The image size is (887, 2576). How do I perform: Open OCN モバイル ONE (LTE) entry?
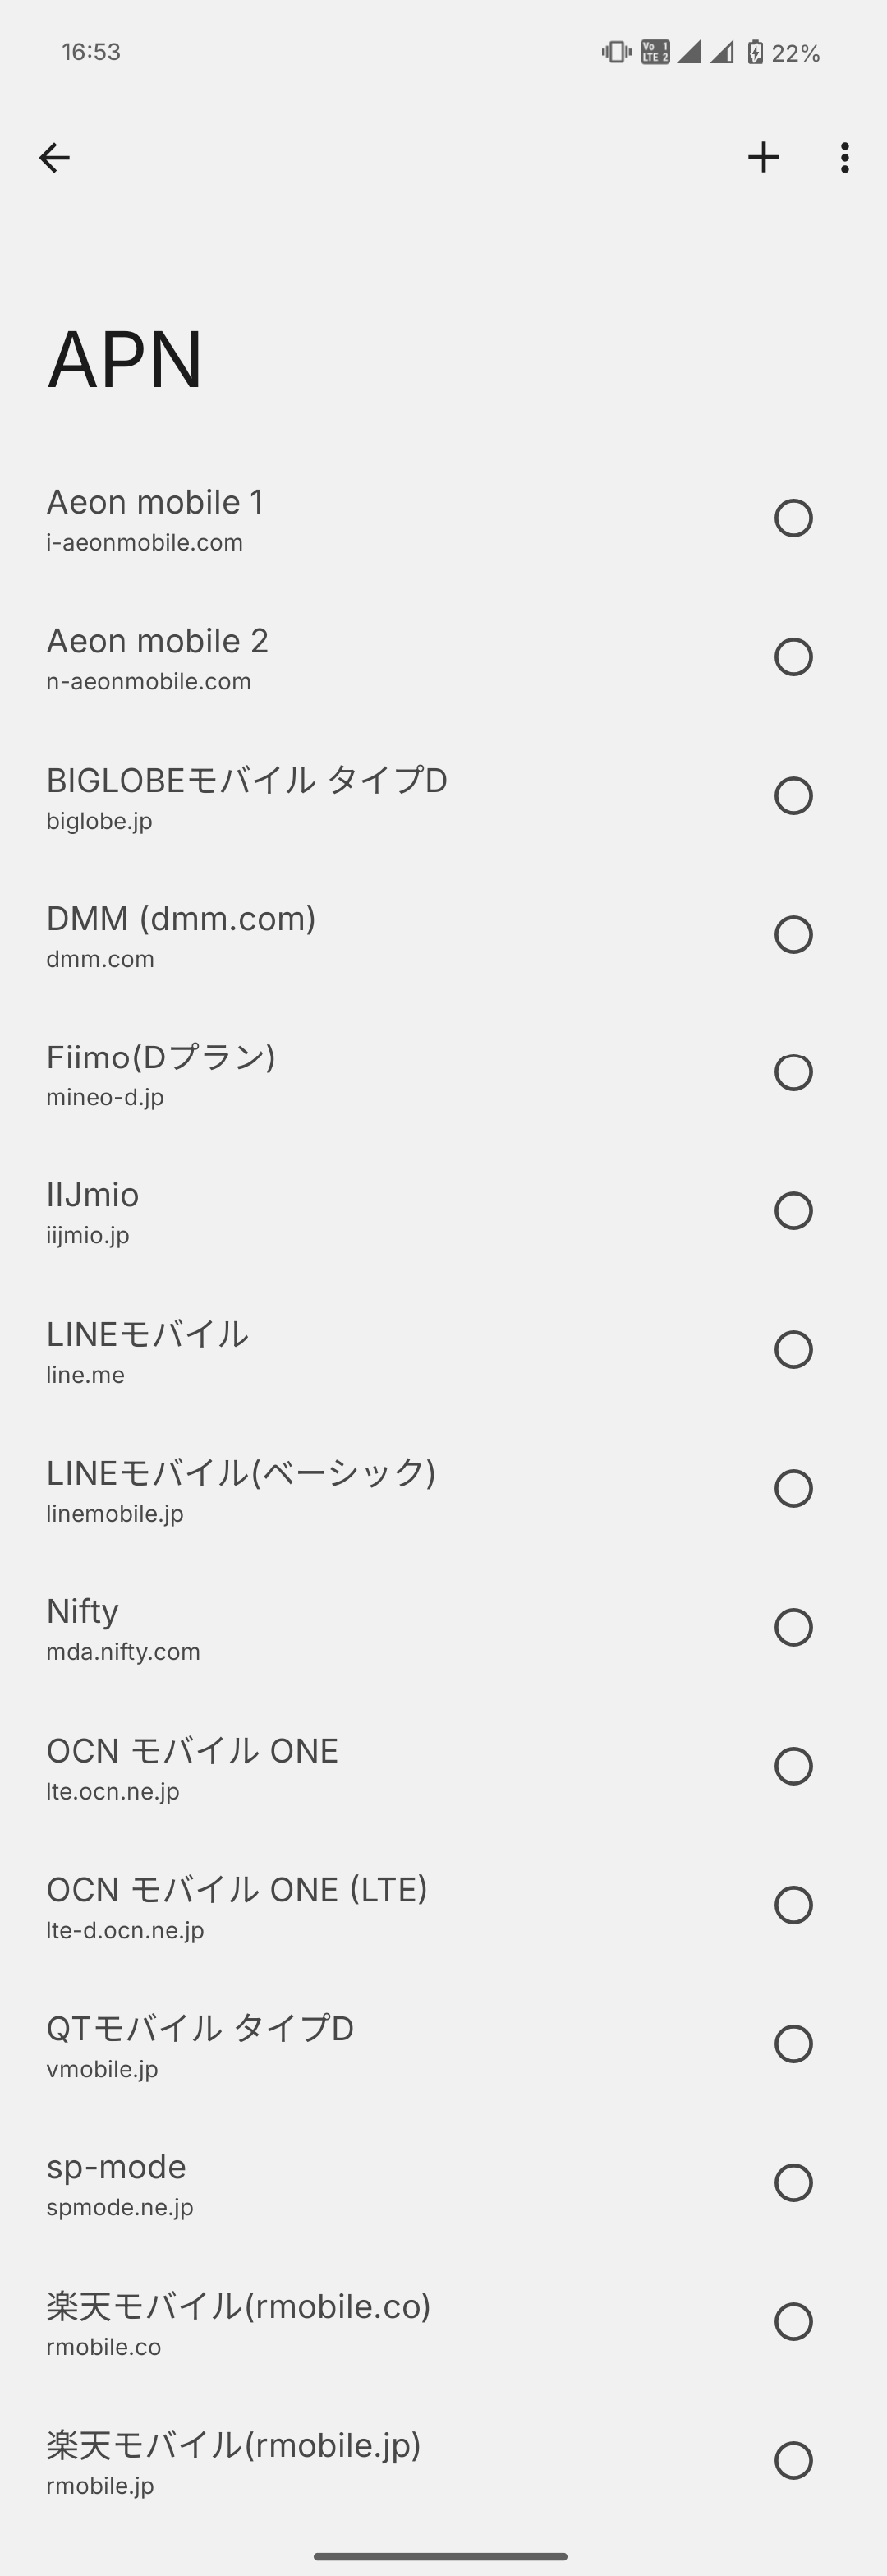(x=300, y=1906)
